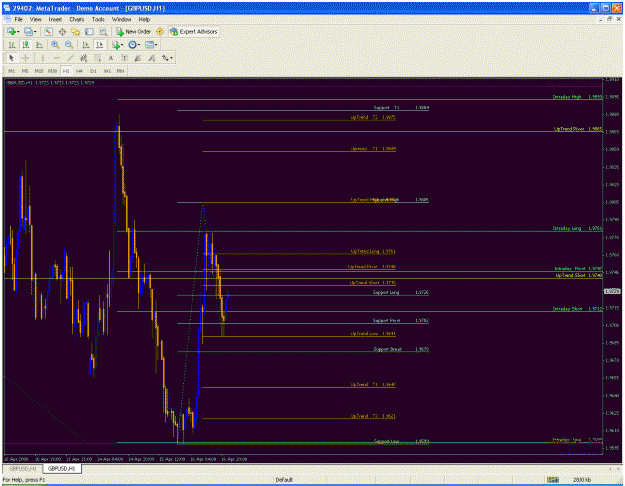Select the M1 timeframe
625x486 pixels.
click(x=12, y=71)
